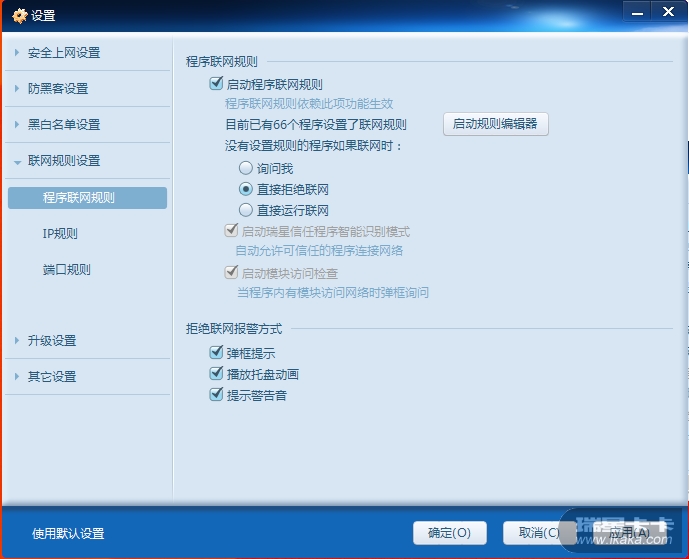
Task: Click 拒绝联网报警方式 section heading
Action: pos(234,329)
